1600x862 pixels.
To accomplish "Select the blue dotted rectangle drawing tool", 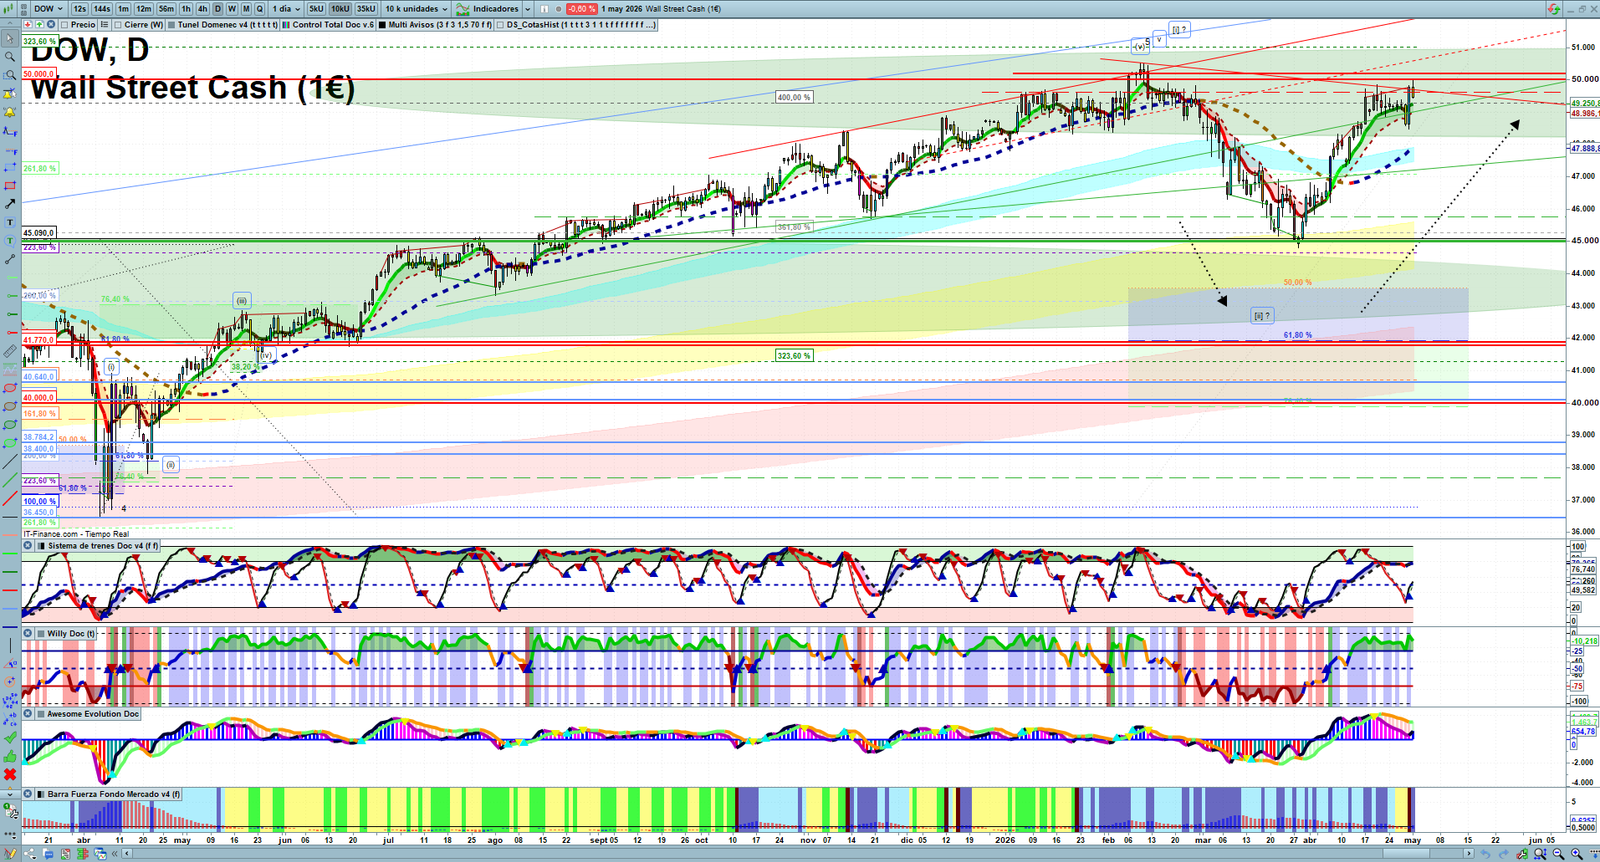I will point(10,167).
